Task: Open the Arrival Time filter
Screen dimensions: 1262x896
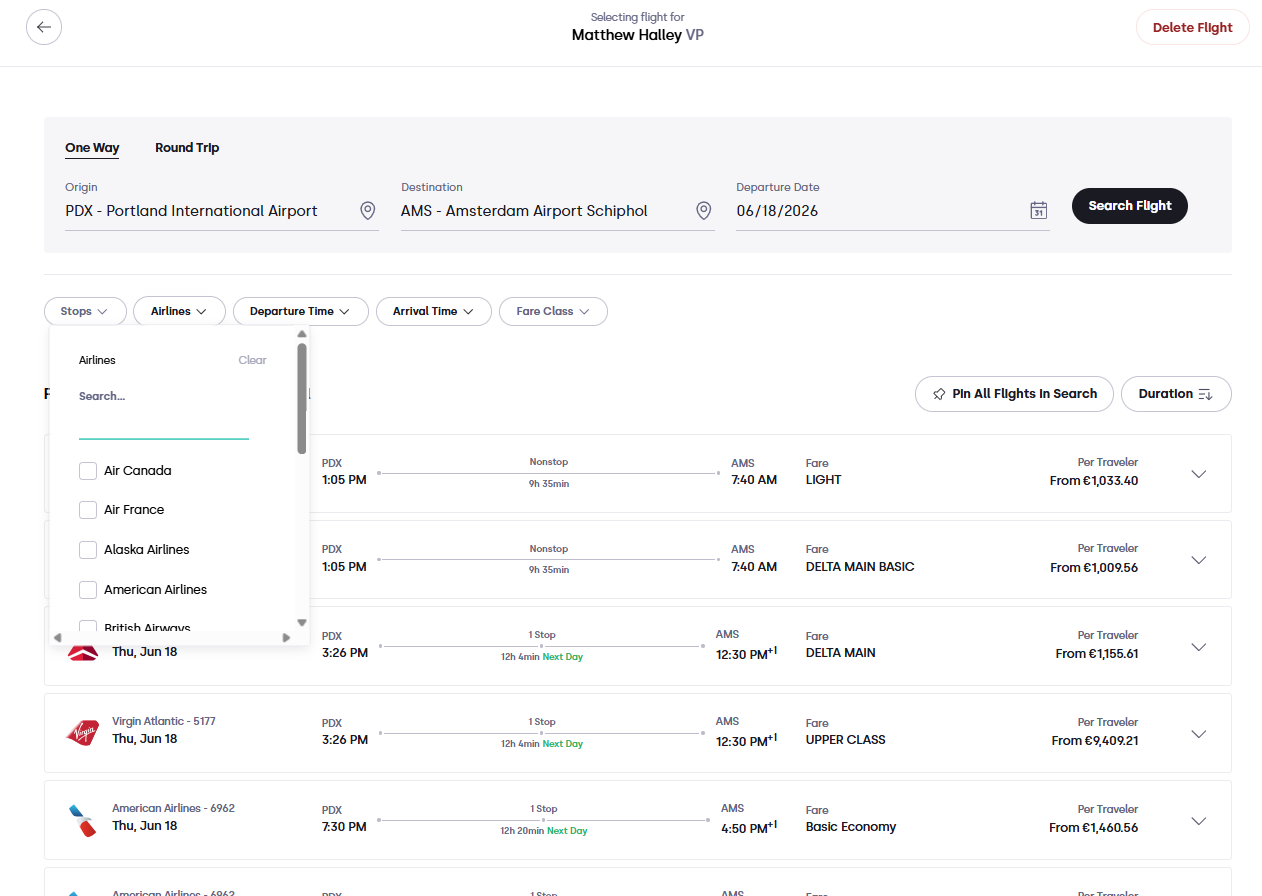Action: [x=434, y=311]
